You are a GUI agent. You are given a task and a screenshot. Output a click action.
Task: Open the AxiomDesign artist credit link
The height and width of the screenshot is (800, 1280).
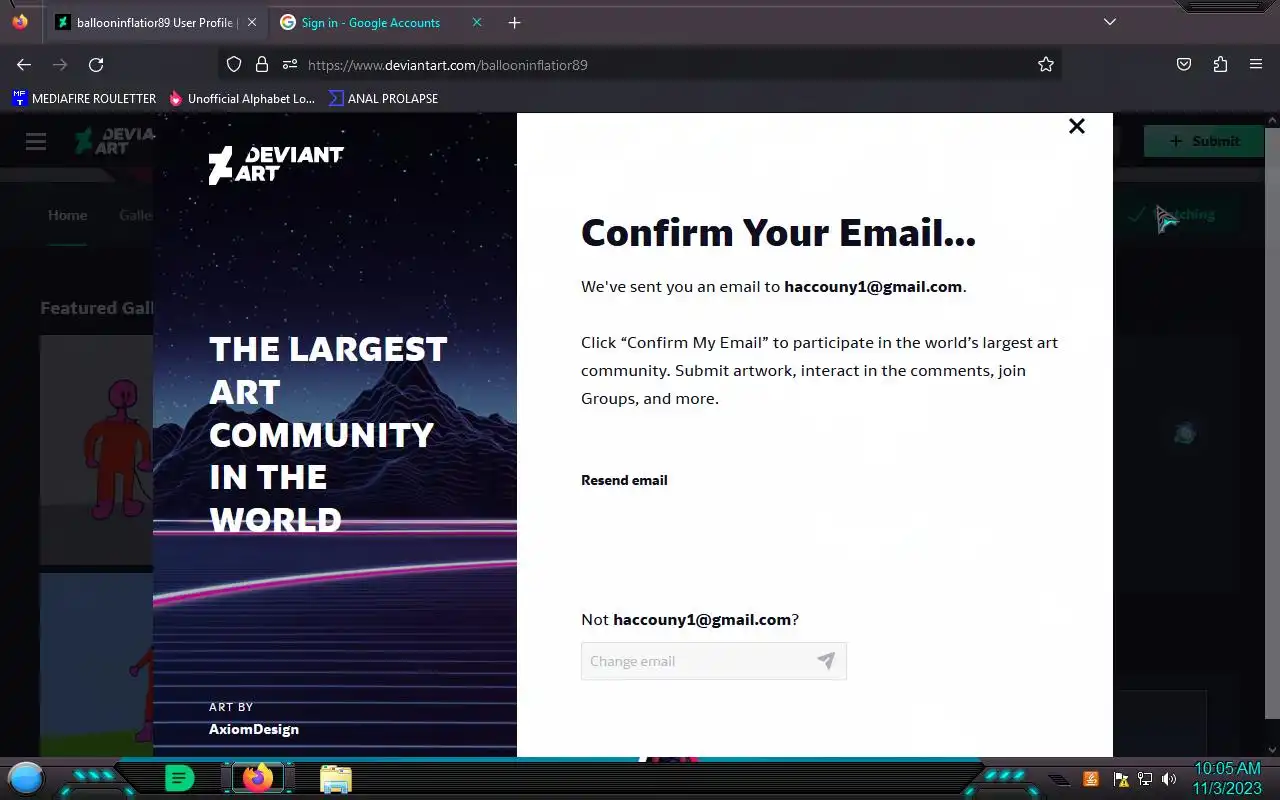(x=254, y=729)
